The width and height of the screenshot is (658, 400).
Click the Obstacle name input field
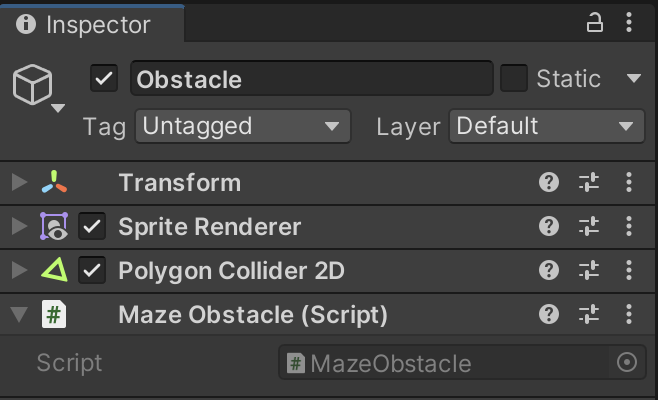coord(312,78)
